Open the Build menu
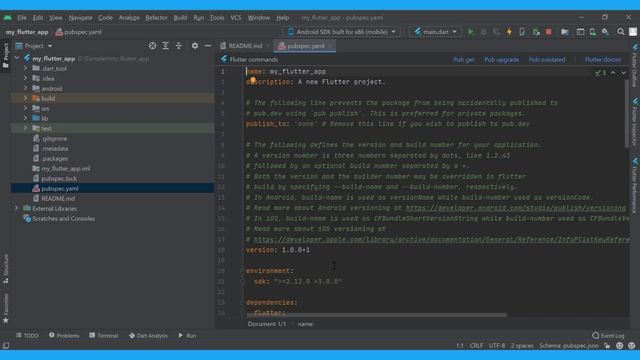 click(x=180, y=18)
